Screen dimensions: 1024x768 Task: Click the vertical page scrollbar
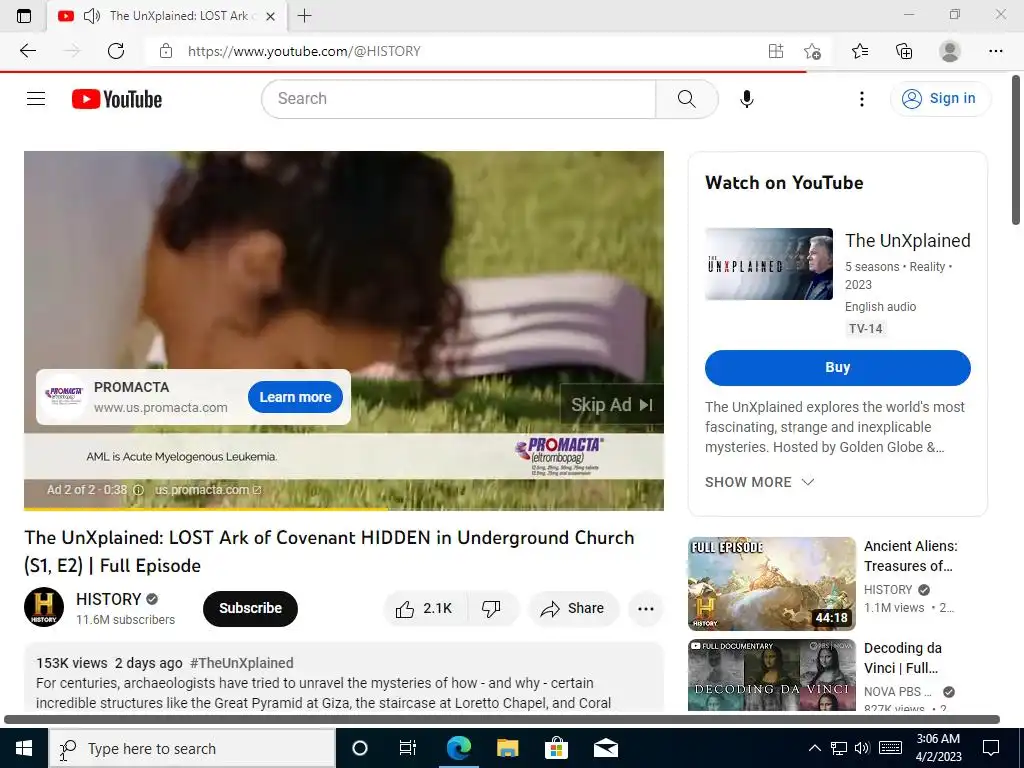pos(1016,151)
